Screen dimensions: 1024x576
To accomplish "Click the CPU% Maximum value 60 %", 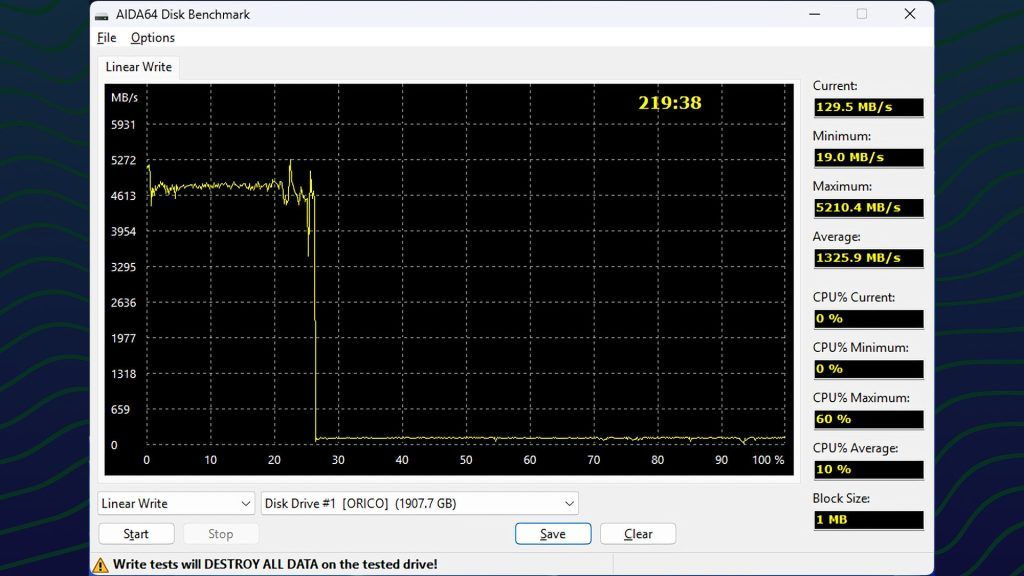I will coord(868,419).
